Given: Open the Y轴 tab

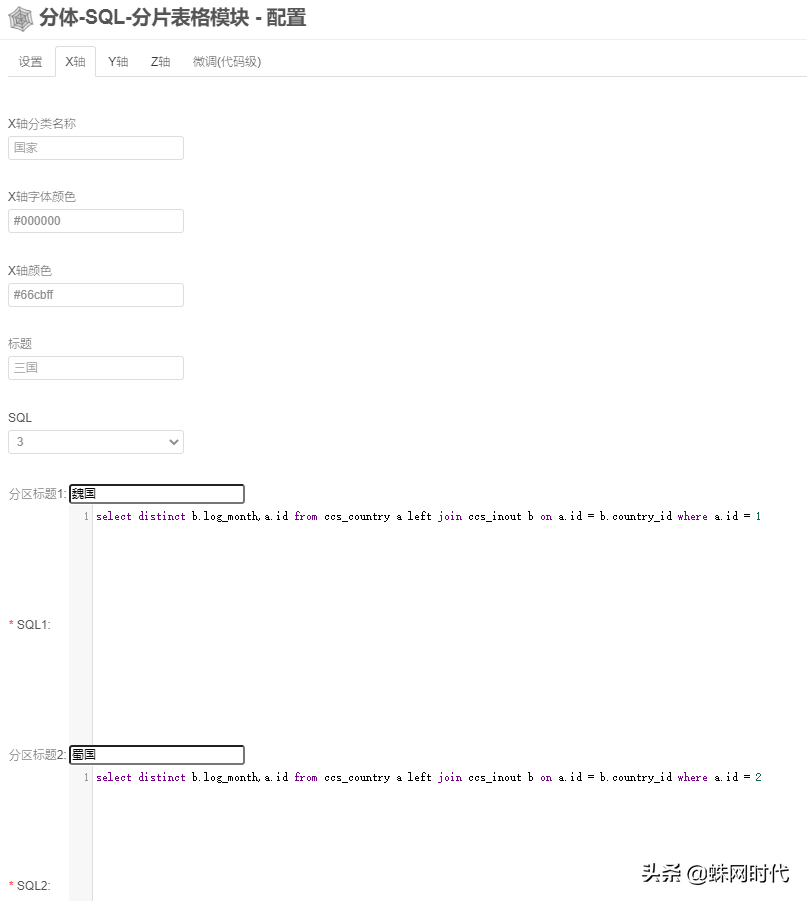Looking at the screenshot, I should (118, 61).
